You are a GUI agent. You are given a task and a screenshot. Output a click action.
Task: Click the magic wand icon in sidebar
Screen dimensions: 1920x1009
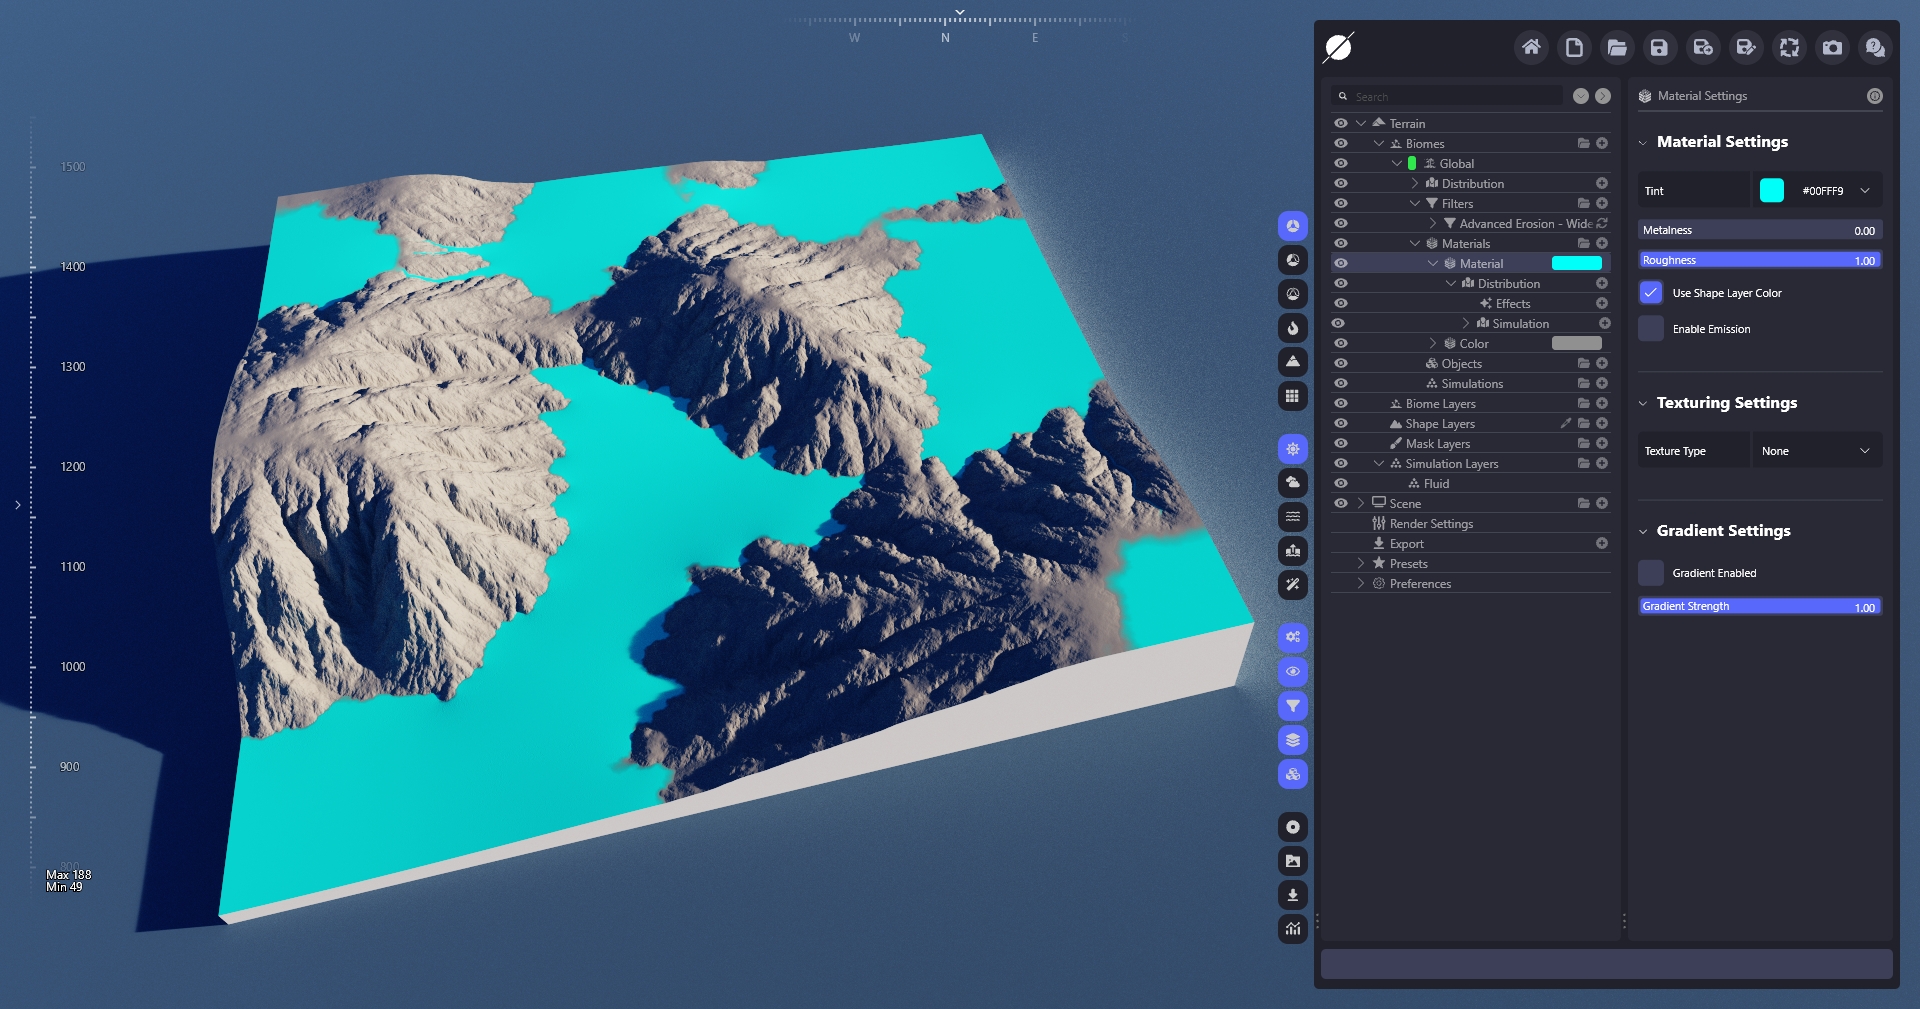pos(1293,585)
